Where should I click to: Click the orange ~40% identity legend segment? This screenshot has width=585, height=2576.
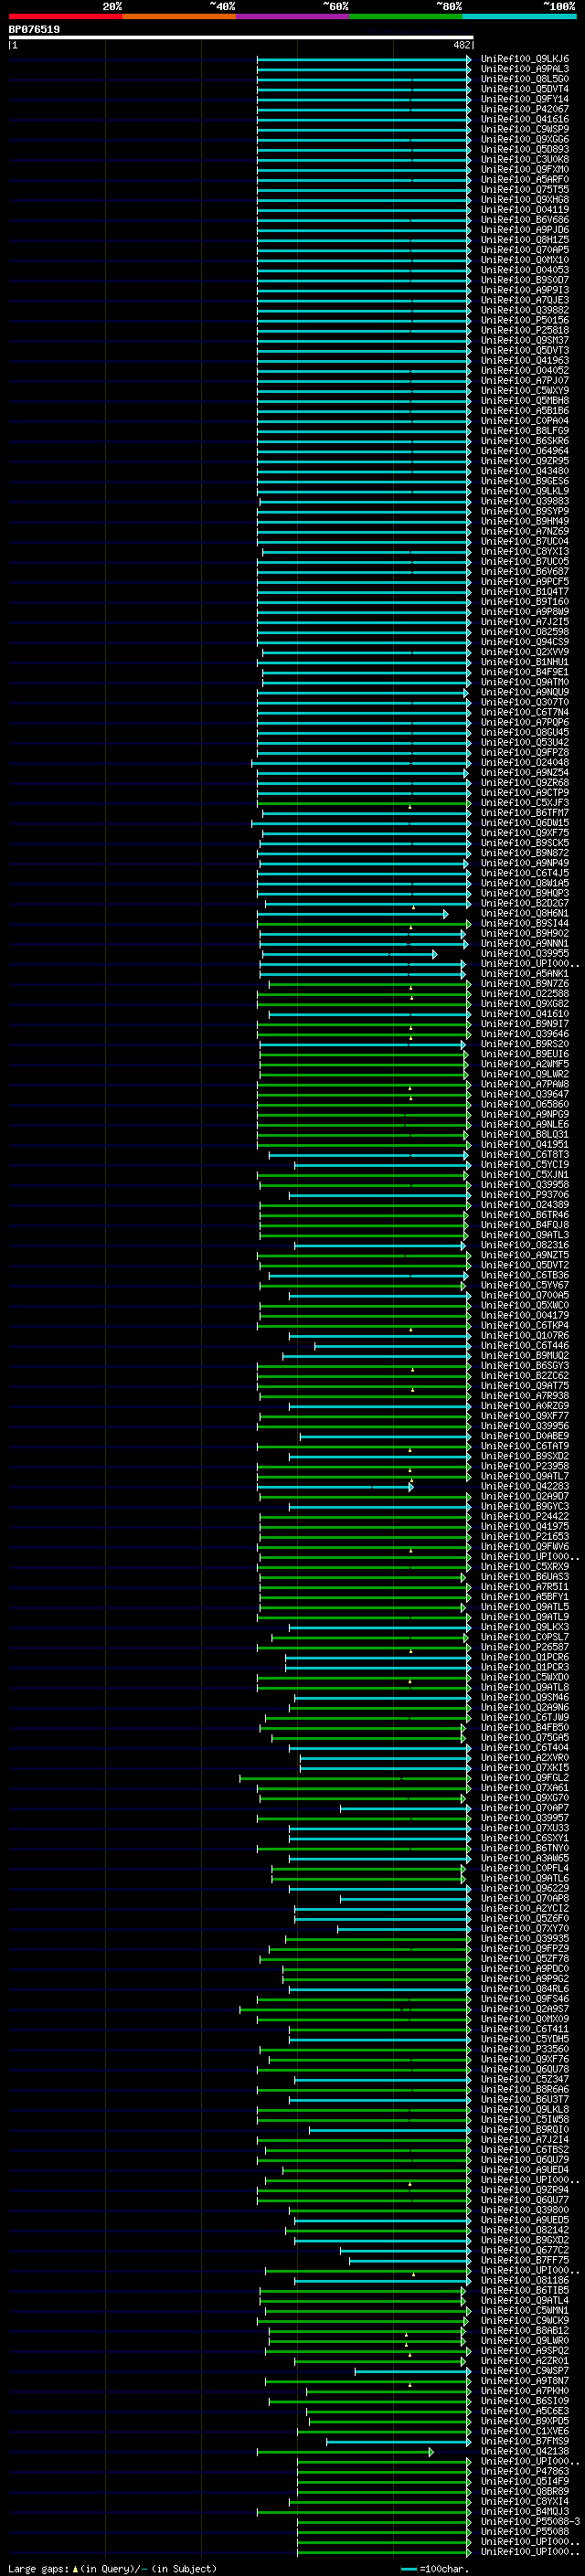tap(179, 16)
